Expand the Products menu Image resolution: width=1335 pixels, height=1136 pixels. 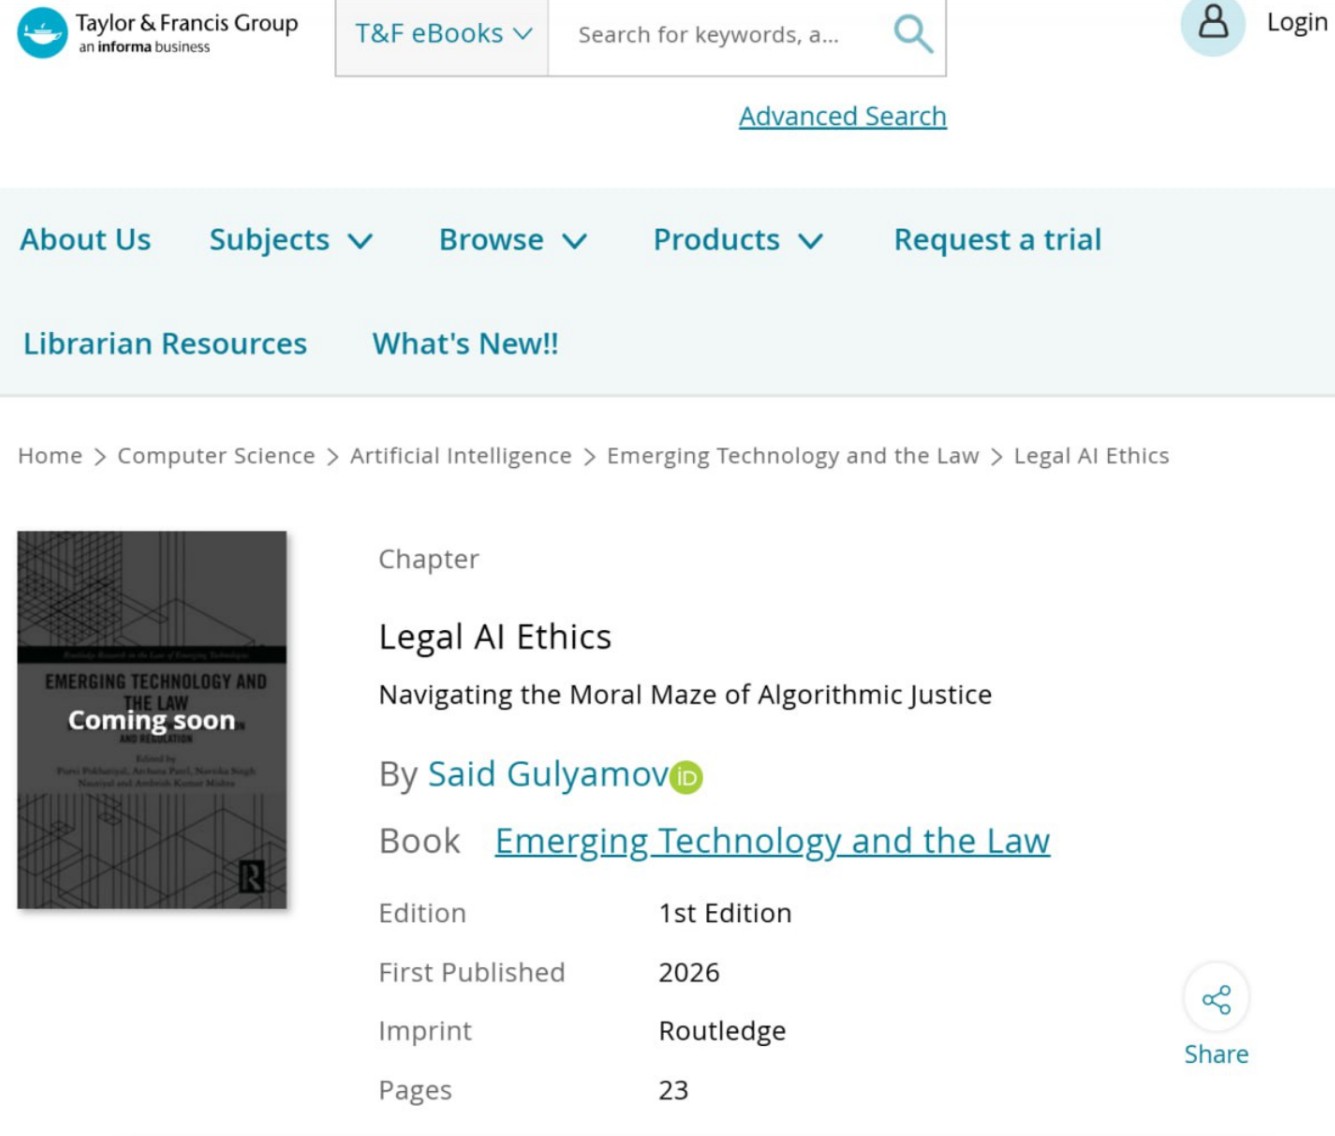(x=737, y=240)
